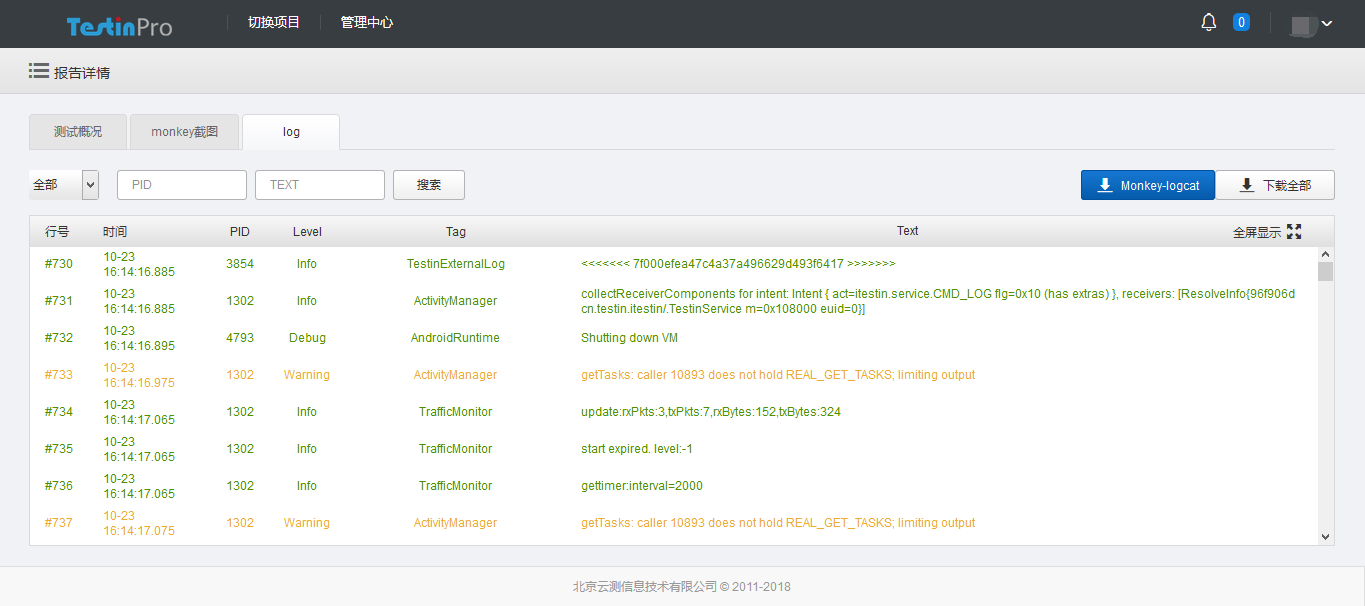Click the 全屏显示 link
The height and width of the screenshot is (606, 1365).
[1257, 232]
